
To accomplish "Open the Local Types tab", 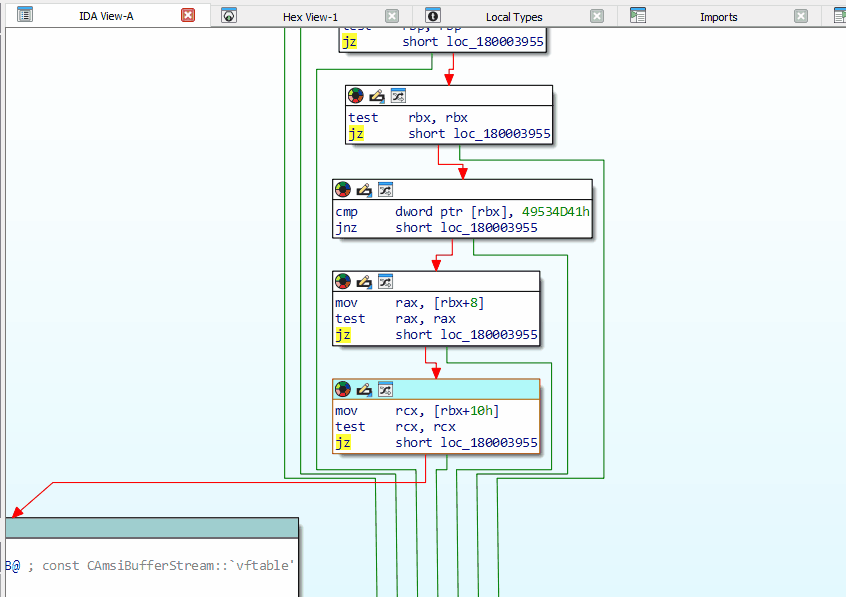I will (513, 17).
